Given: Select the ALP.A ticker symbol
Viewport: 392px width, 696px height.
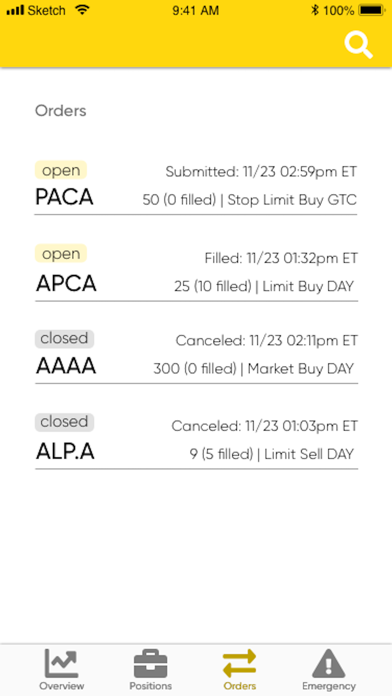Looking at the screenshot, I should [65, 452].
